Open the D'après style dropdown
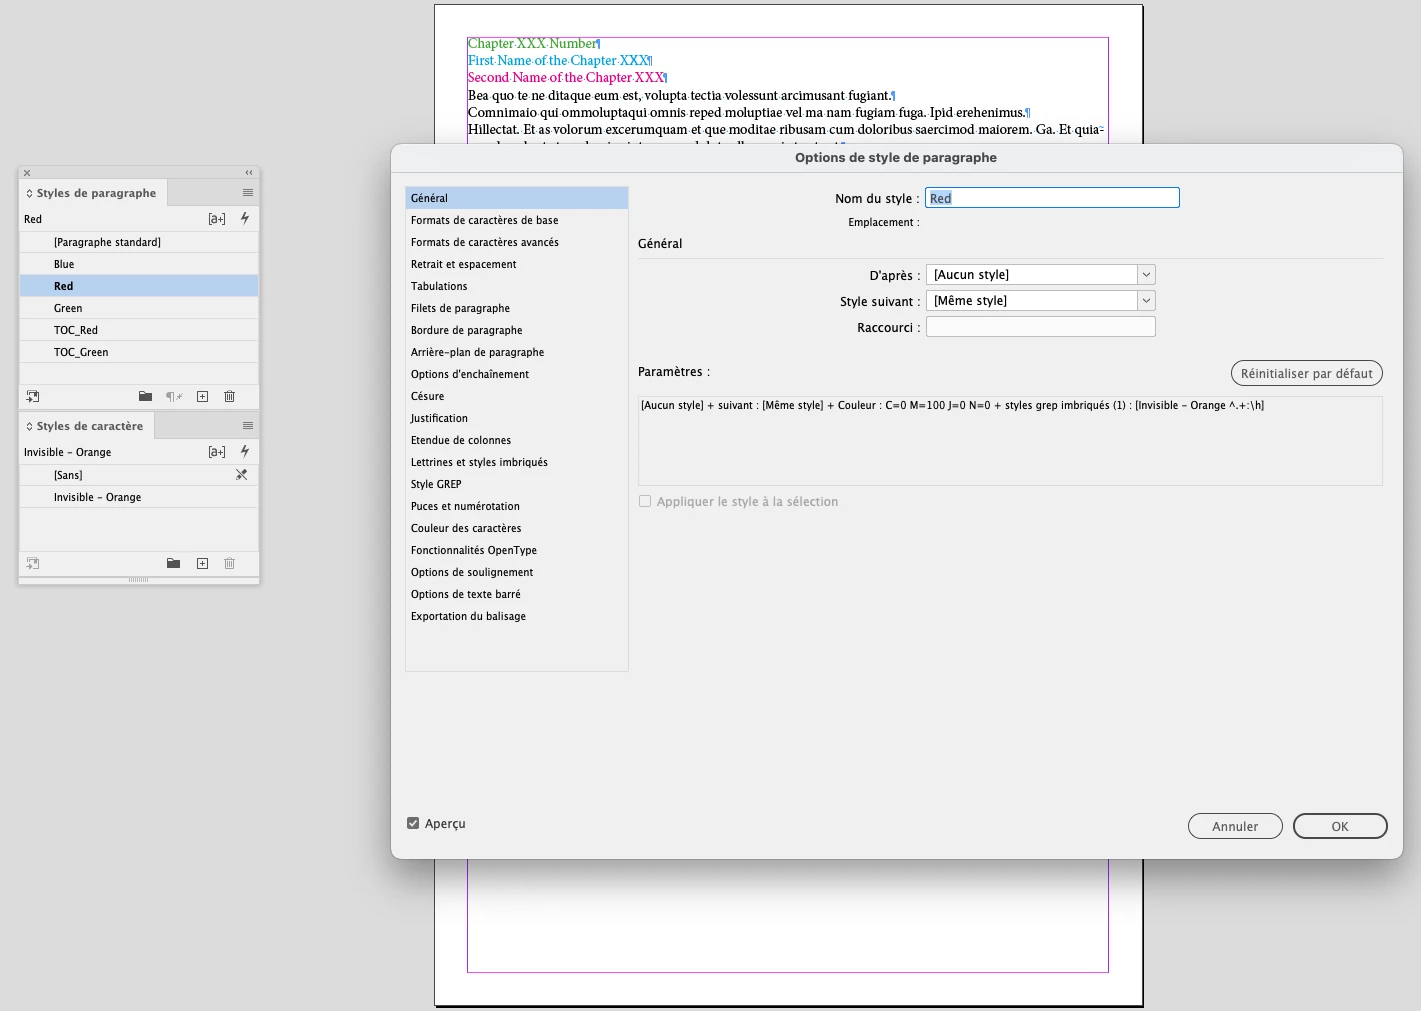1421x1011 pixels. point(1041,274)
